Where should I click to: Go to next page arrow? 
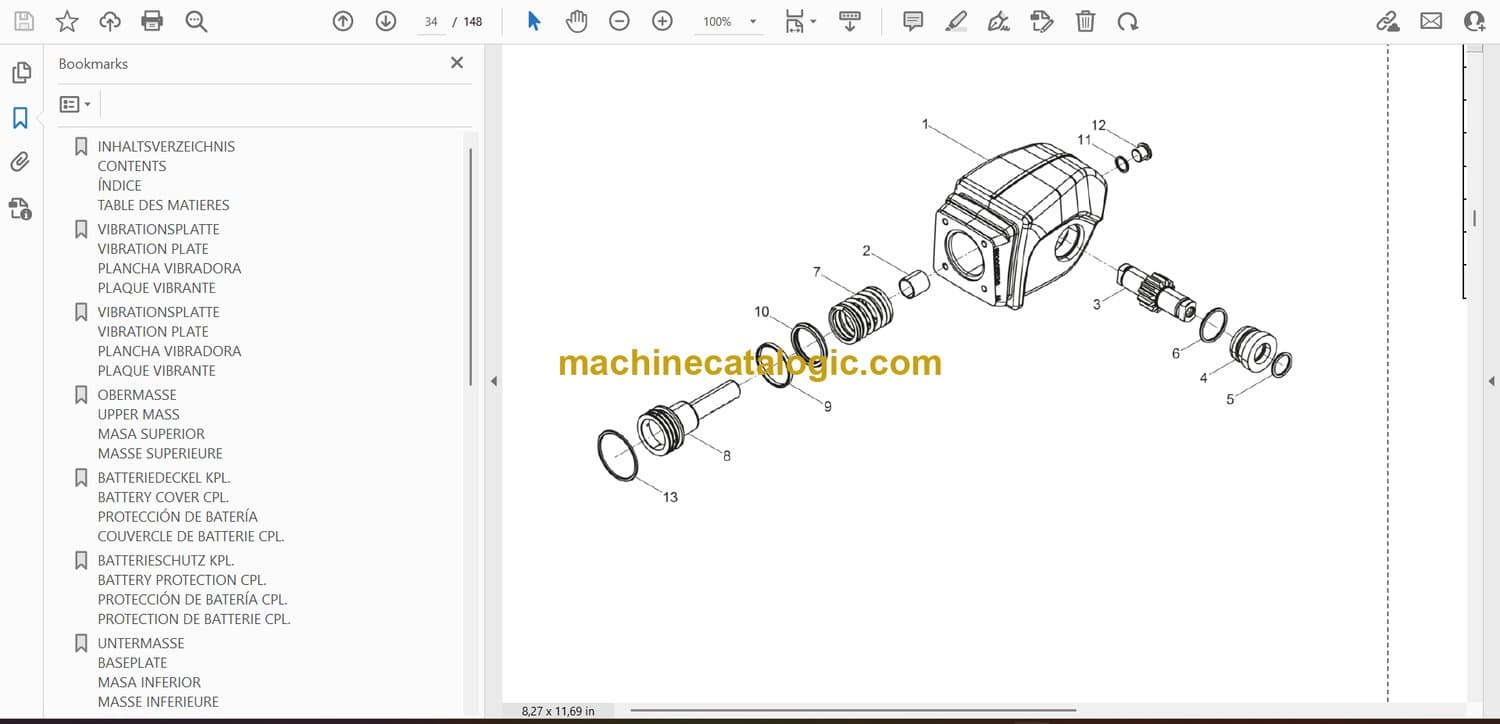pyautogui.click(x=386, y=21)
